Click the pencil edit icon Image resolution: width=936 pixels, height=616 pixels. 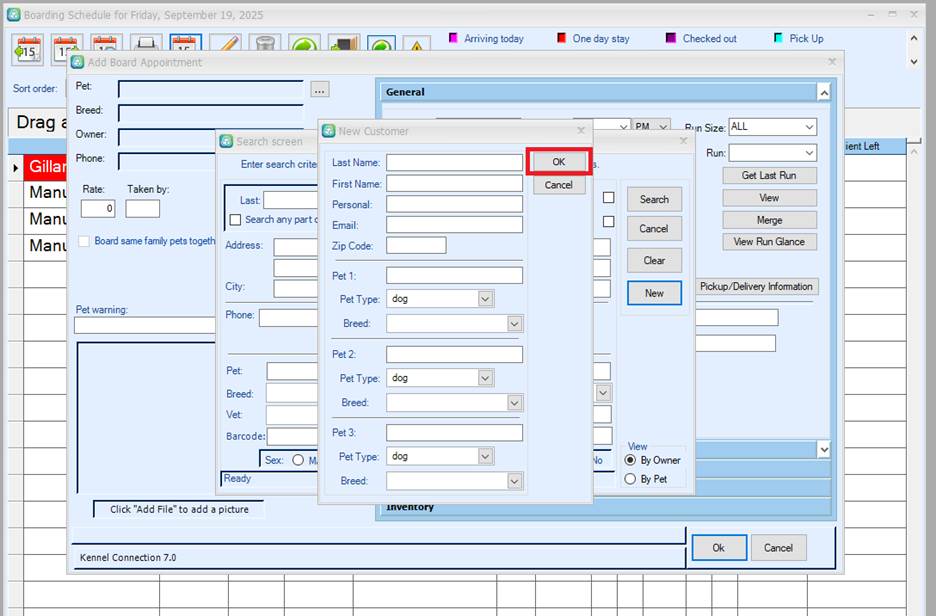point(225,47)
